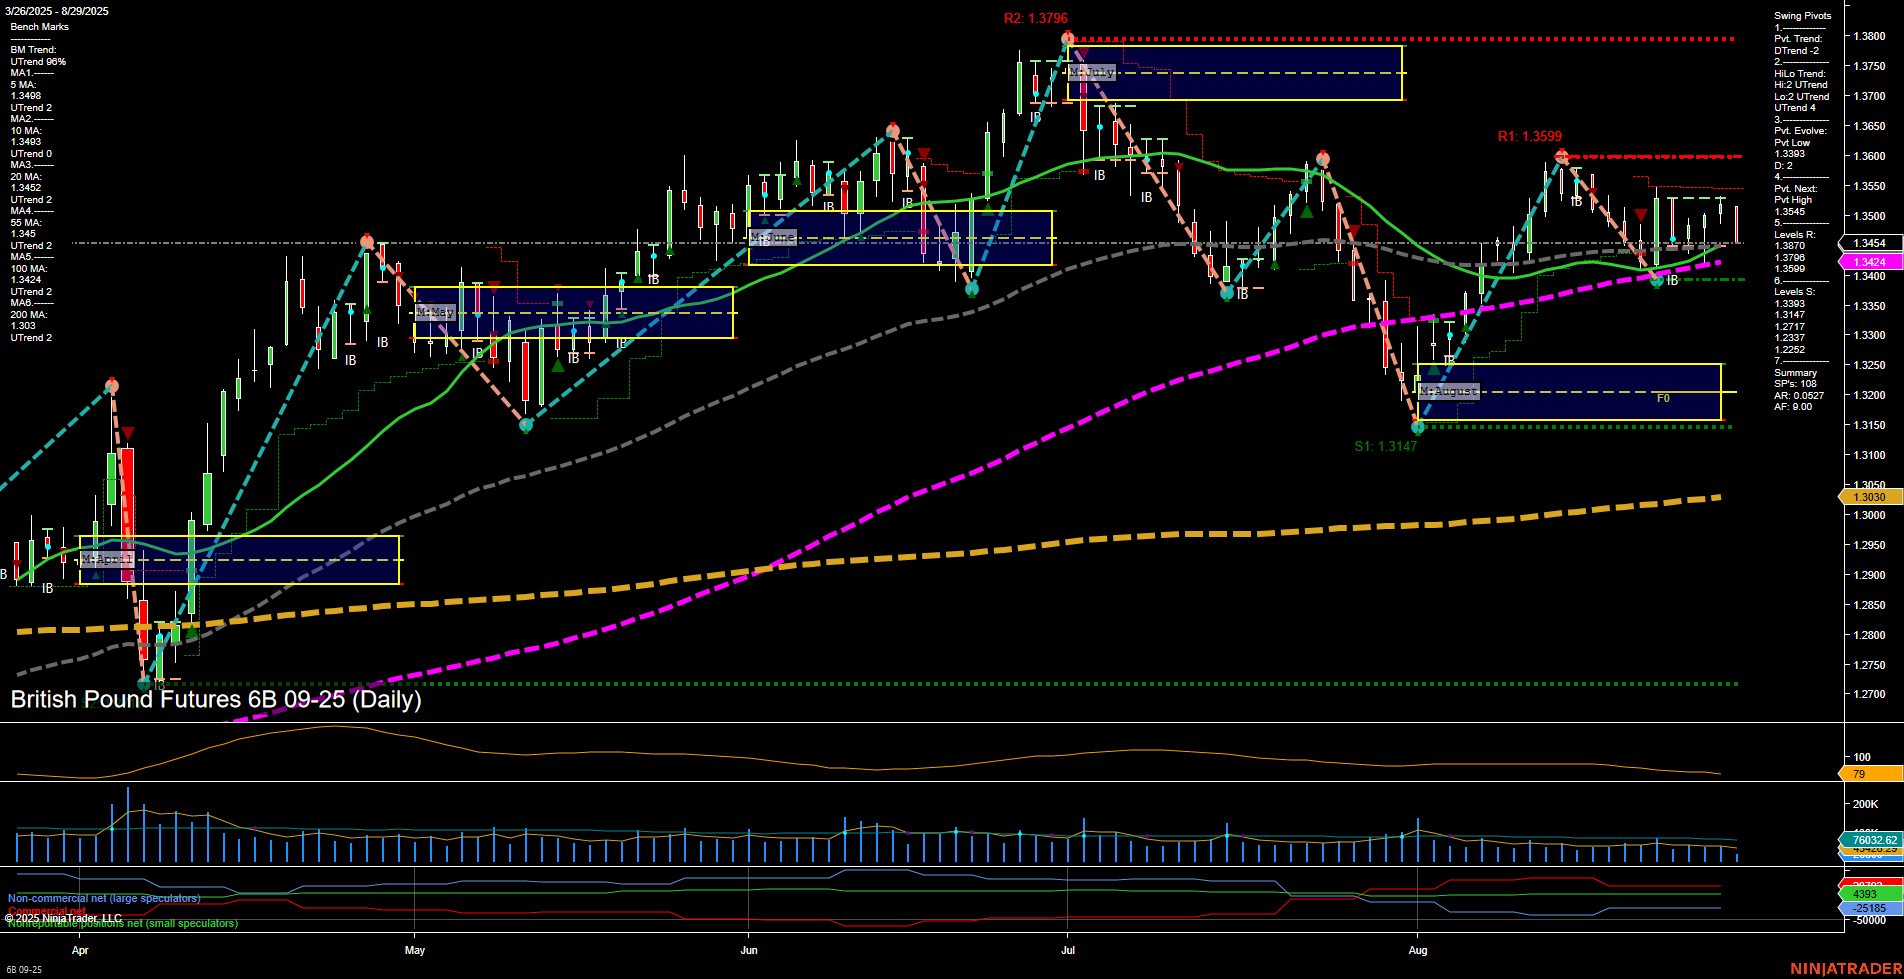The height and width of the screenshot is (979, 1904).
Task: Click the British Pound Futures chart title
Action: [216, 699]
